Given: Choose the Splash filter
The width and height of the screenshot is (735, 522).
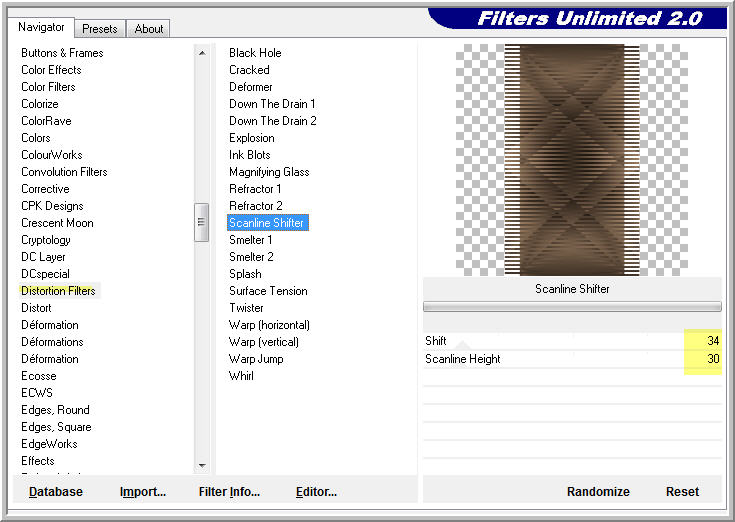Looking at the screenshot, I should point(245,274).
